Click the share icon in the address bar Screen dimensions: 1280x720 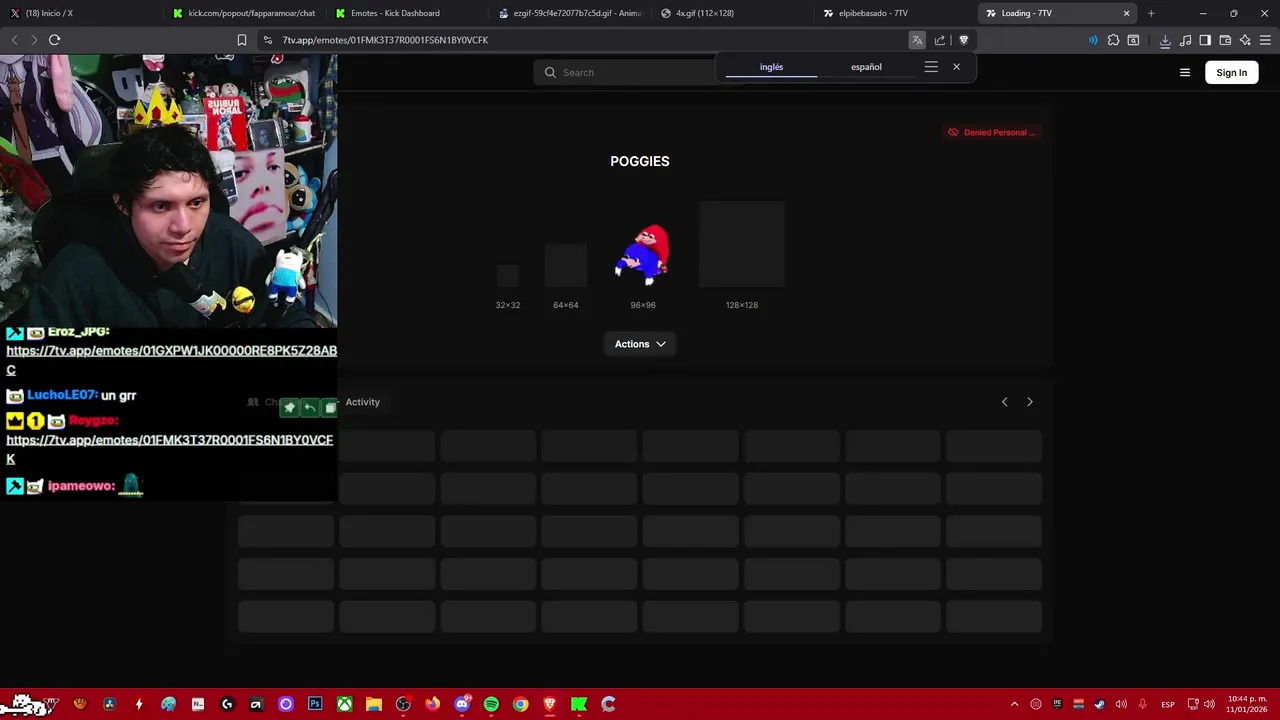pos(940,40)
